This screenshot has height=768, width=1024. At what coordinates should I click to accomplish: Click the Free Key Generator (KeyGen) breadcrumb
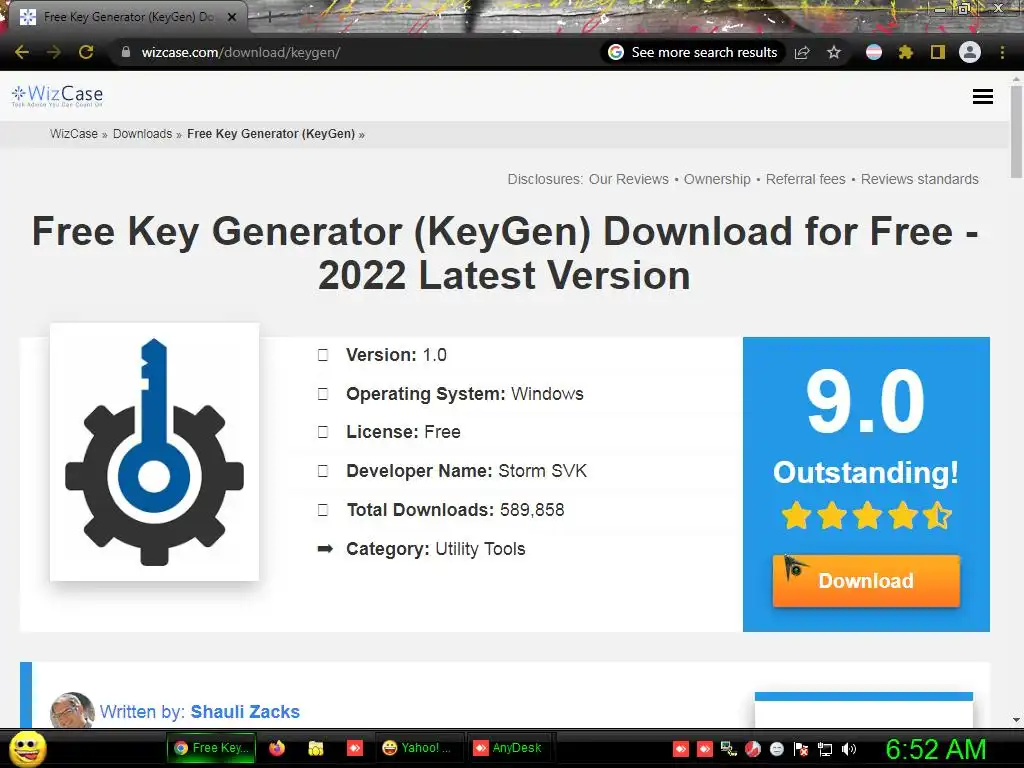271,134
